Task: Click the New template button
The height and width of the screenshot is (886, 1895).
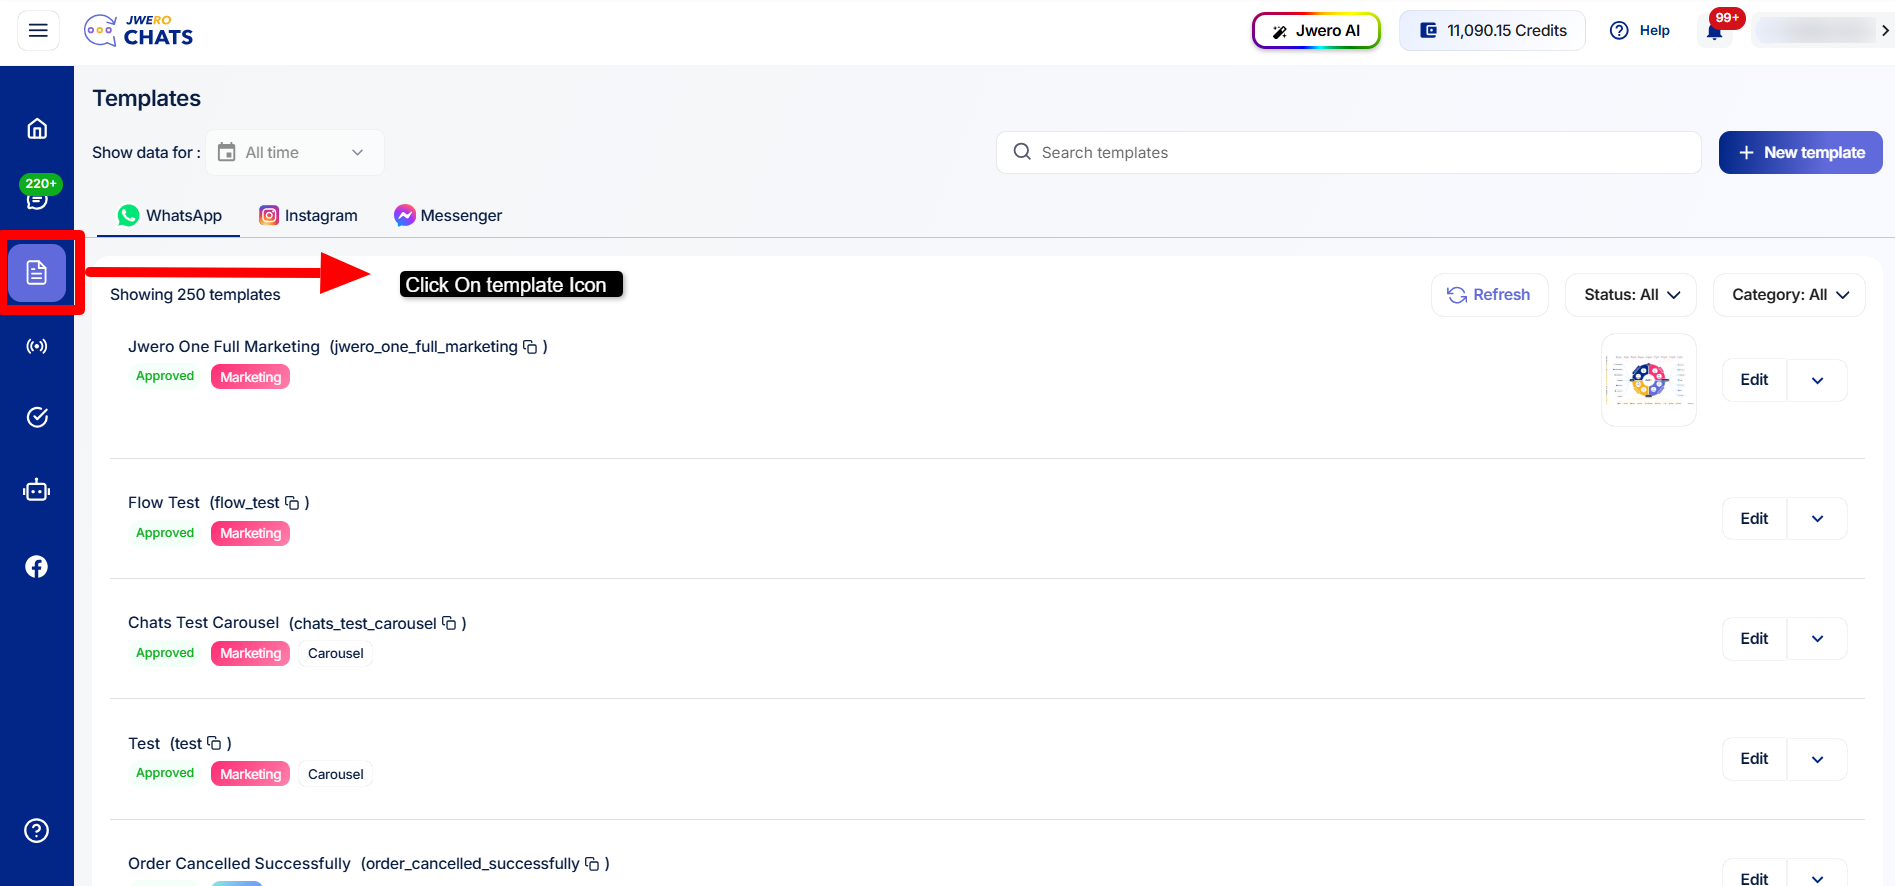Action: point(1800,153)
